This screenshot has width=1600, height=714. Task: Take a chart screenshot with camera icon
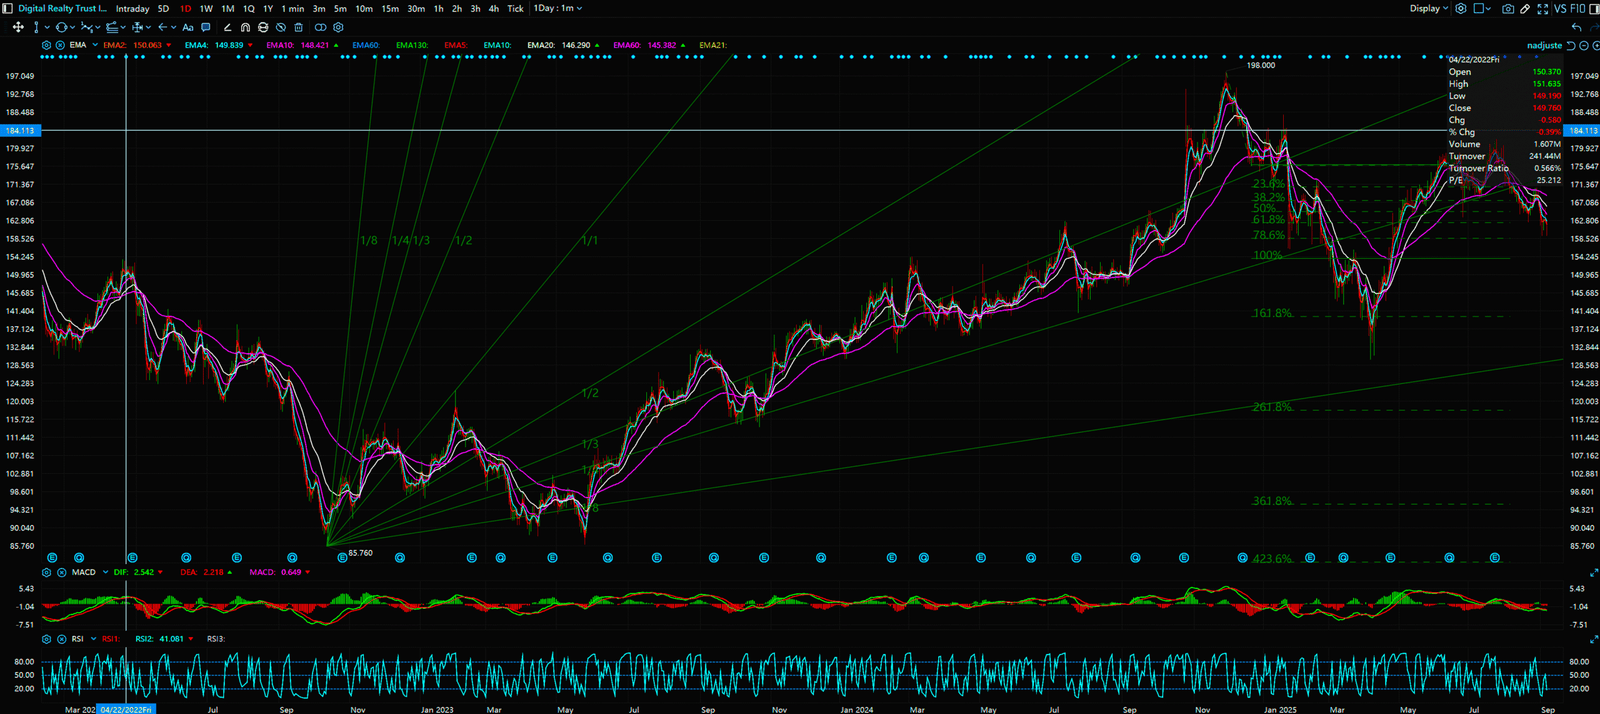click(x=1508, y=9)
